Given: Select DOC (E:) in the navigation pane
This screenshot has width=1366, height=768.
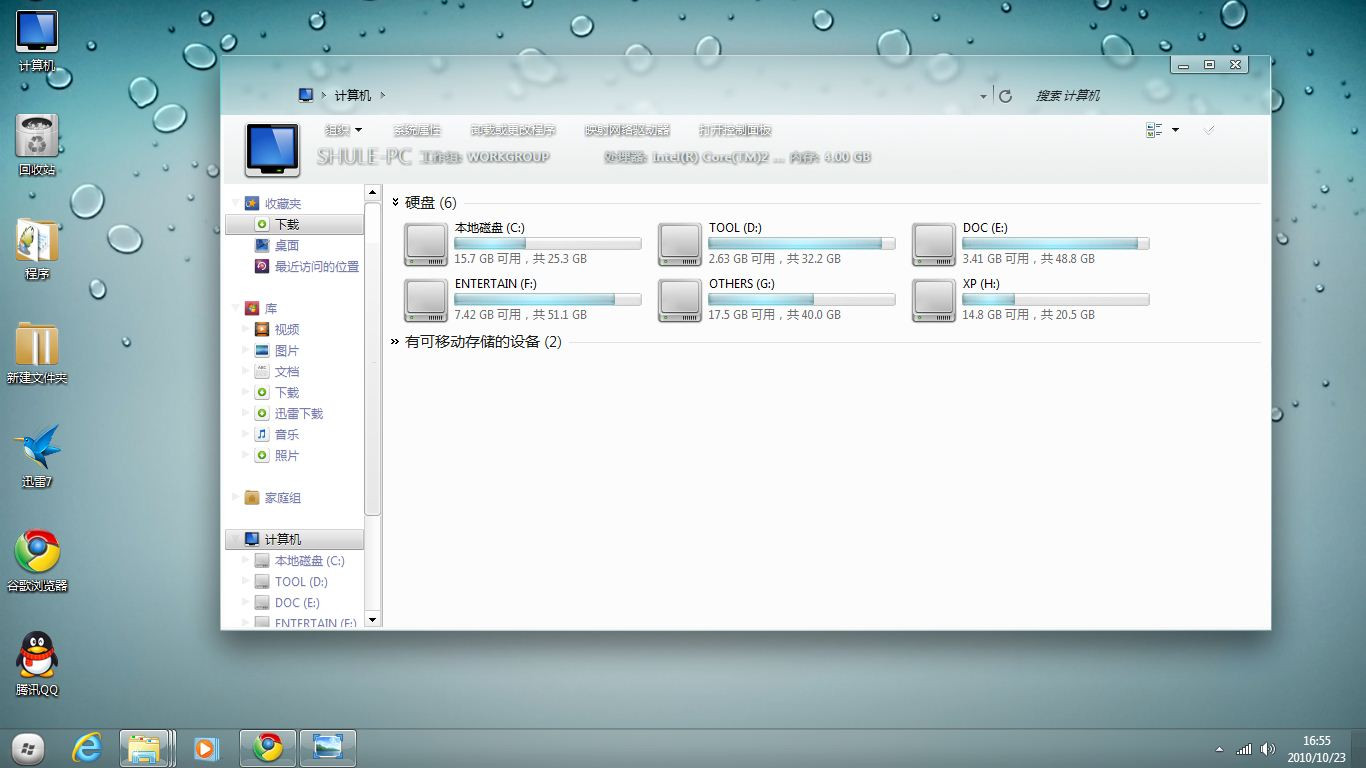Looking at the screenshot, I should pyautogui.click(x=297, y=603).
